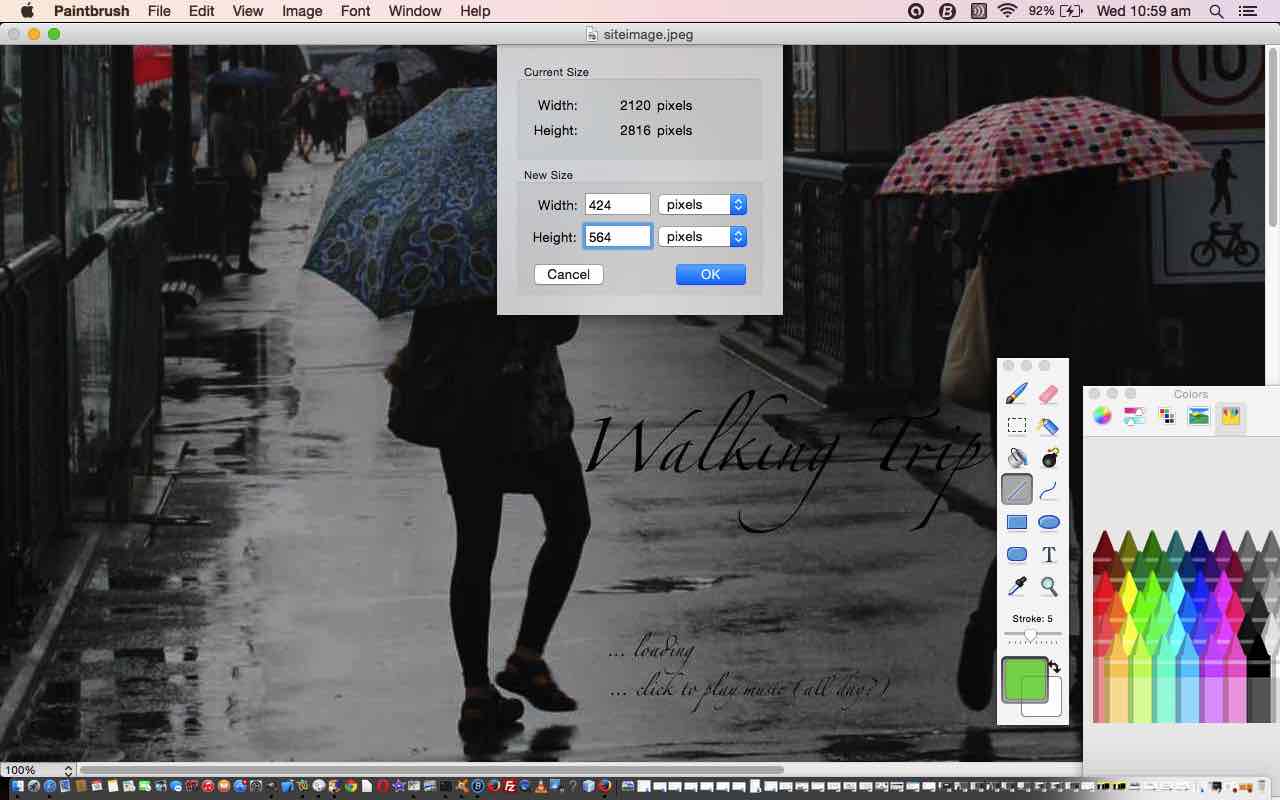Swap foreground and background colors
Viewport: 1280px width, 800px height.
coord(1054,666)
